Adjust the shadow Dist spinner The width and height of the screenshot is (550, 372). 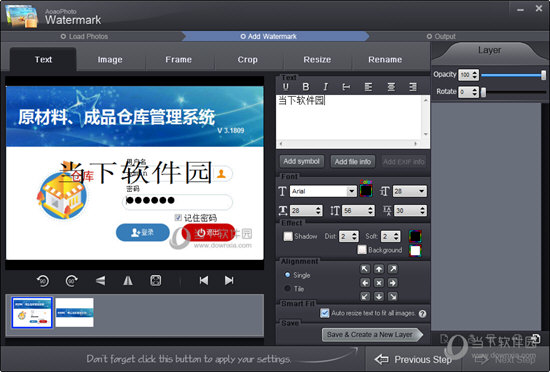[x=349, y=236]
